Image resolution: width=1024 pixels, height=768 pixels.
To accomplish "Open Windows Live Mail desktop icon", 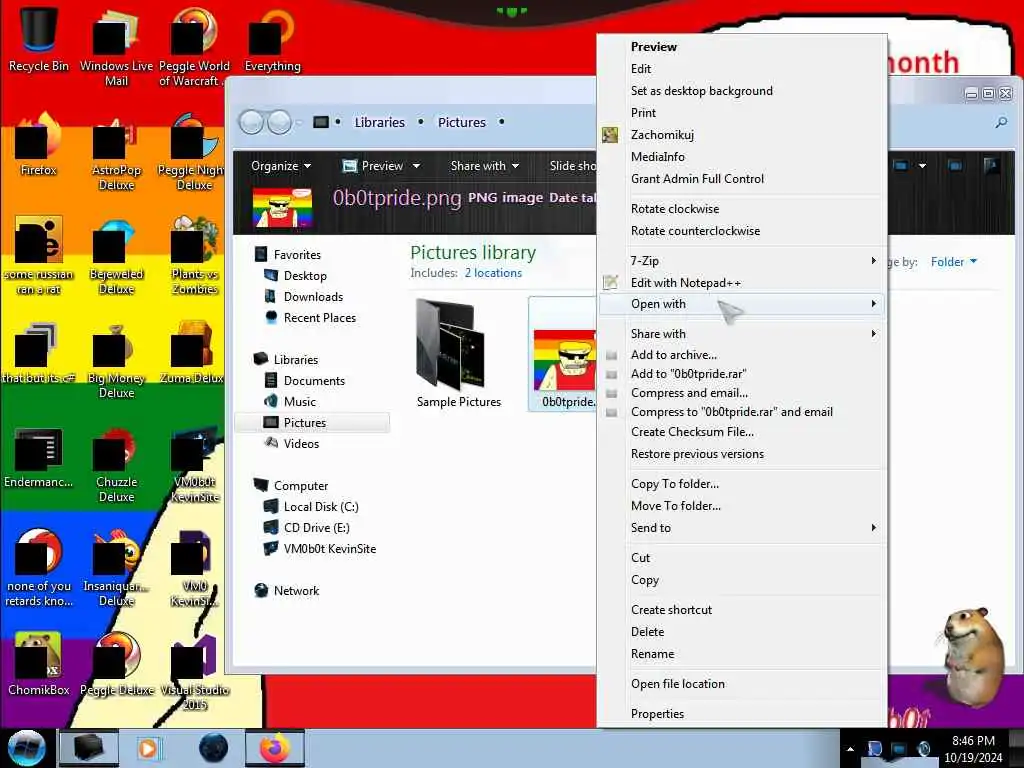I will click(116, 46).
